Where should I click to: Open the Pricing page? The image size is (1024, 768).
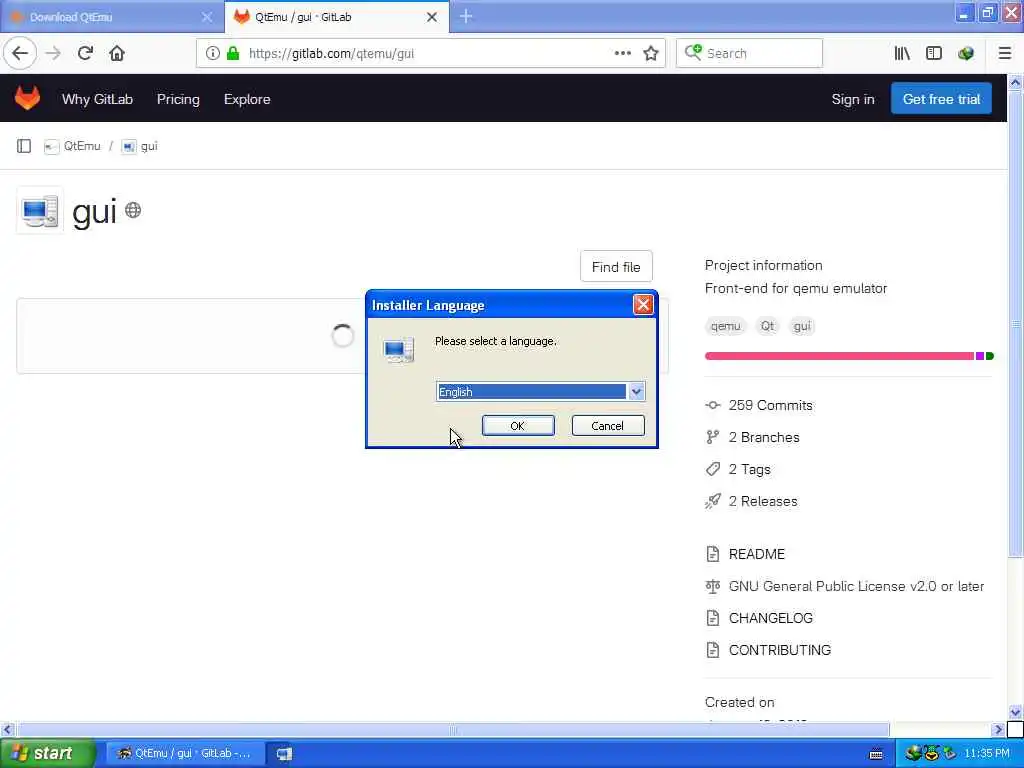(x=178, y=99)
